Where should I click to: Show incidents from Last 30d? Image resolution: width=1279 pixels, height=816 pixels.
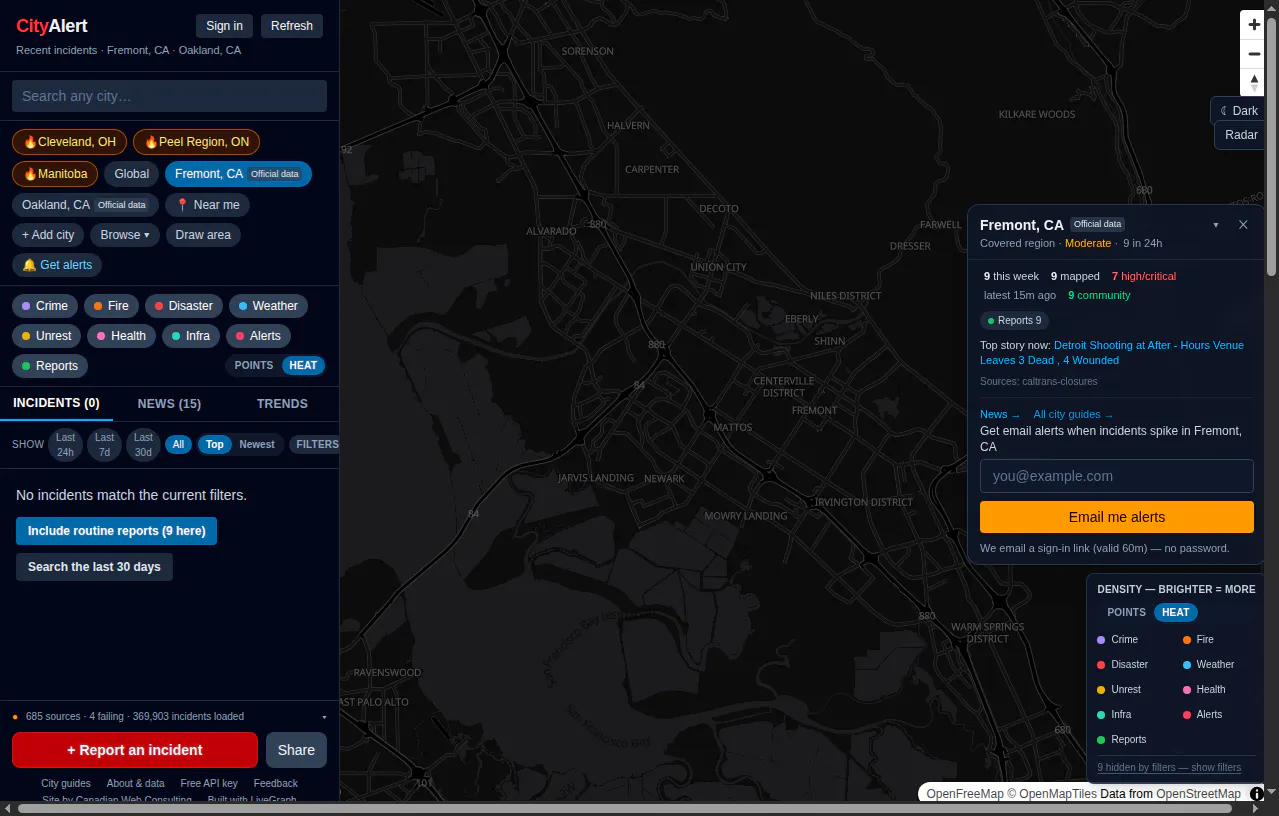click(x=143, y=444)
